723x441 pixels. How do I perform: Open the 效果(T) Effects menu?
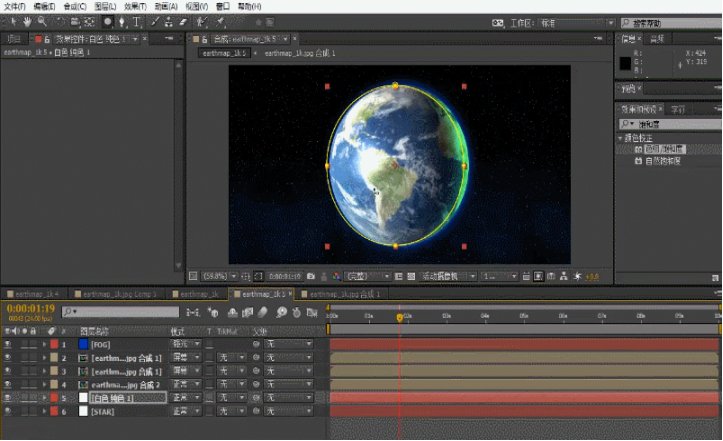134,6
